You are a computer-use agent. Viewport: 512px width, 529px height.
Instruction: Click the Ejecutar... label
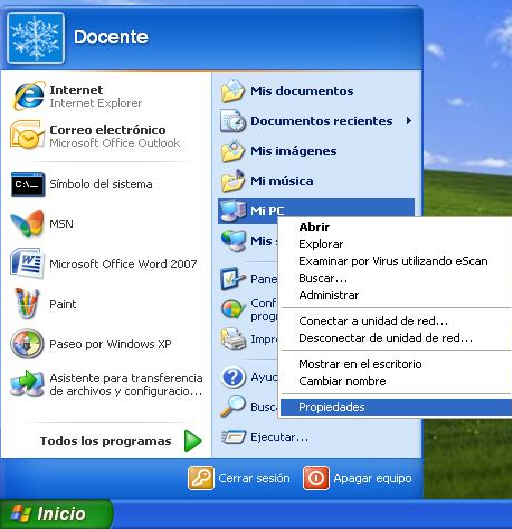pyautogui.click(x=279, y=437)
